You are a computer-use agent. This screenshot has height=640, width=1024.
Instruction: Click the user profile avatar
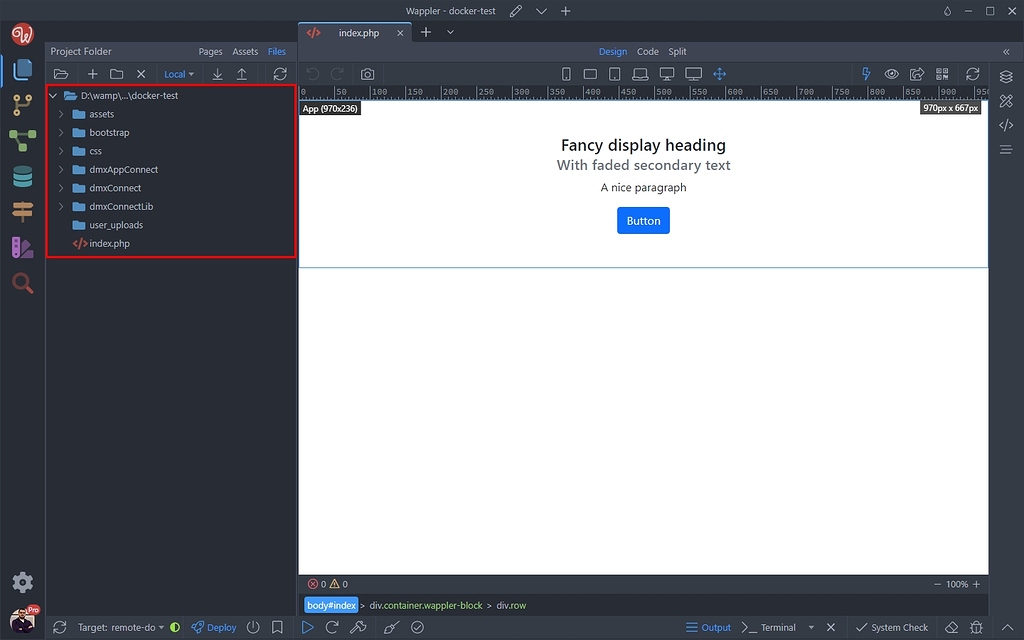(x=23, y=620)
